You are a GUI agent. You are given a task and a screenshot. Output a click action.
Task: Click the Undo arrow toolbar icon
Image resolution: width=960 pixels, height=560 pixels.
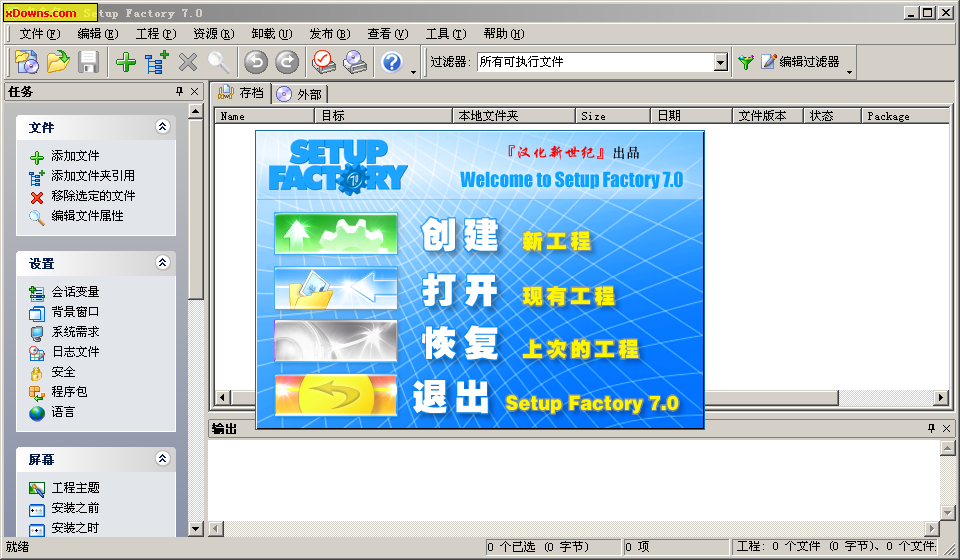click(256, 62)
